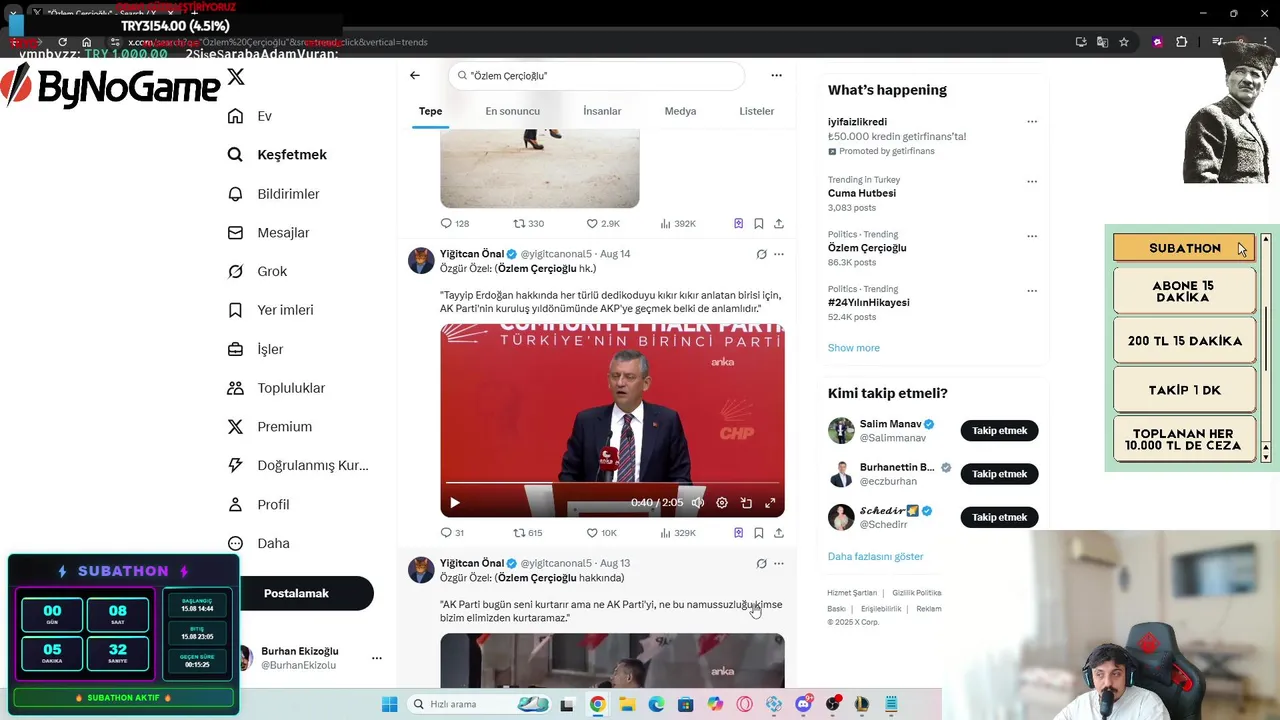The image size is (1280, 720).
Task: Open Grok explain icon on Aug 14 tweet
Action: coord(761,254)
